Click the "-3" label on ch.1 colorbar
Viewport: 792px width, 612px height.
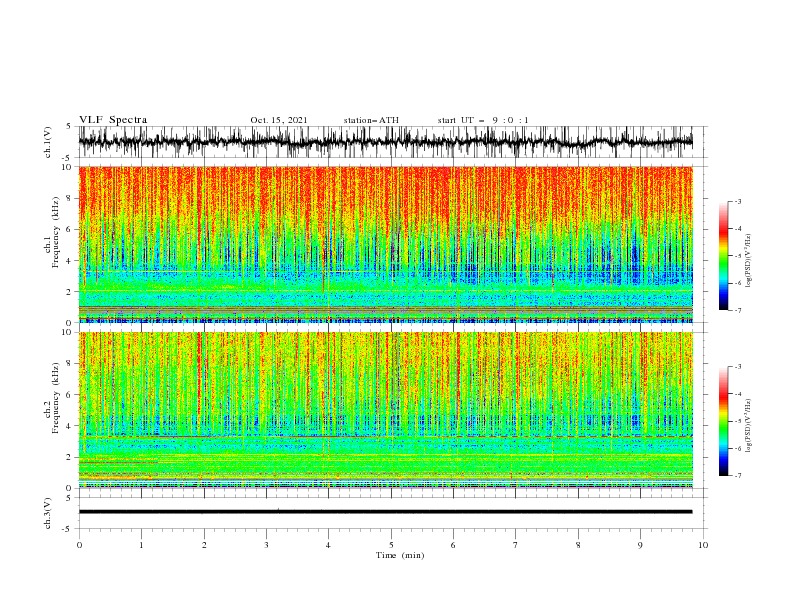(x=738, y=201)
